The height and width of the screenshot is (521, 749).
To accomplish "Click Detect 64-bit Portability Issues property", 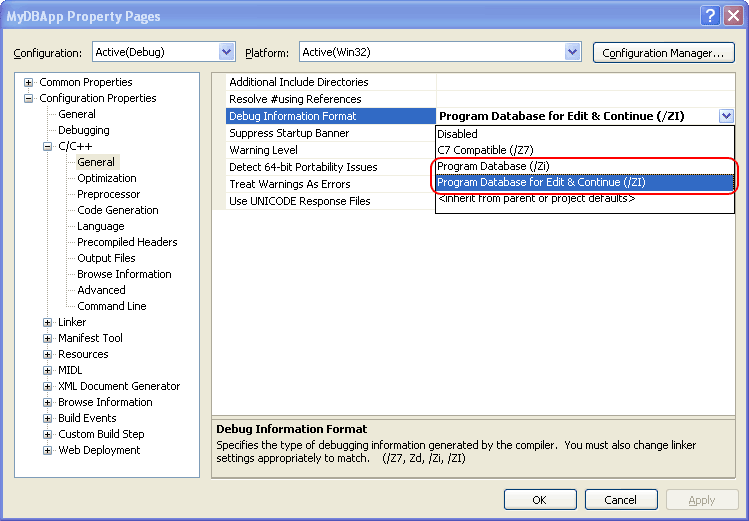I will 303,167.
